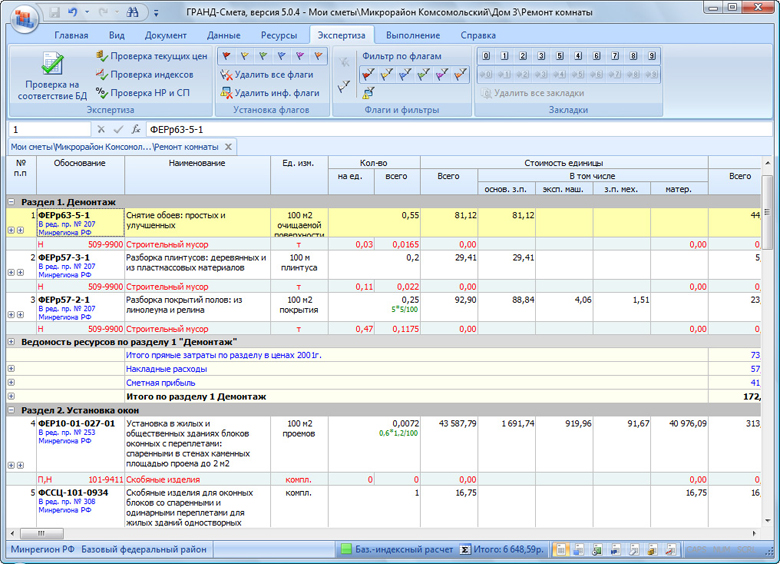Toggle bookmark 5 in Закладки

(560, 56)
